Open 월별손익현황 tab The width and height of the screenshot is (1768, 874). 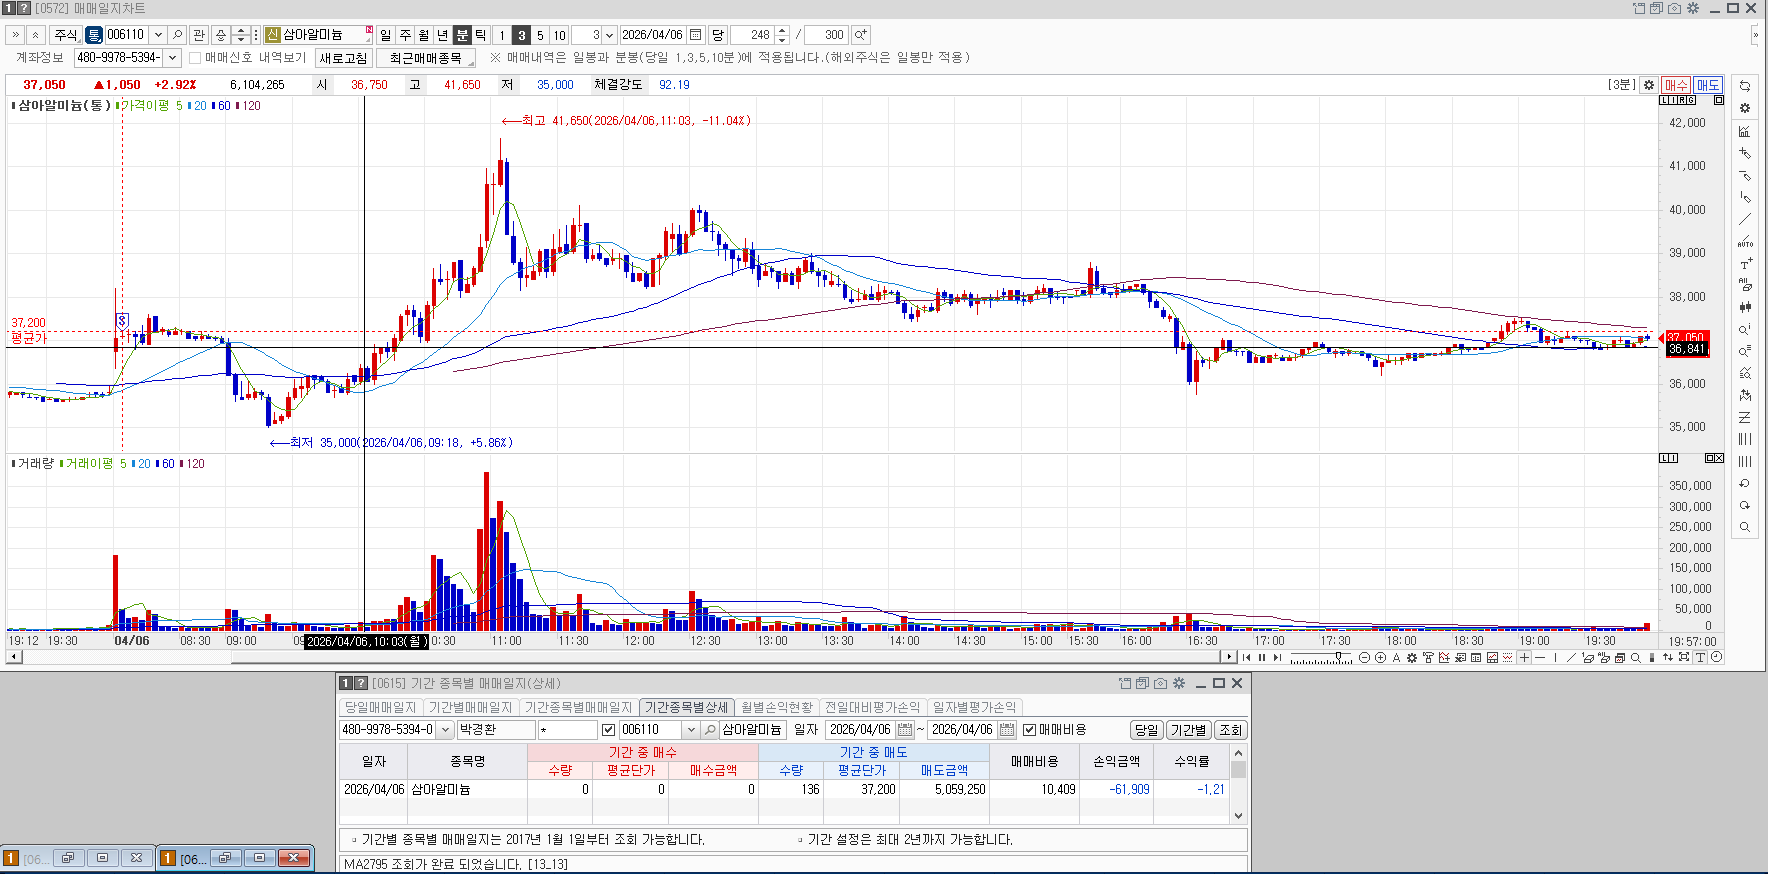pos(777,707)
